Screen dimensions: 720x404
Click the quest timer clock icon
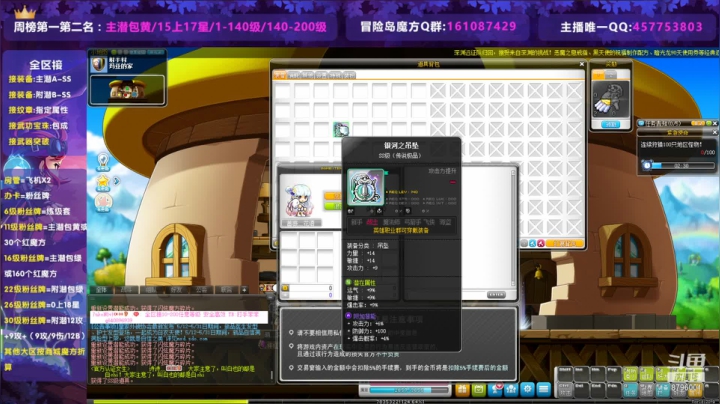click(x=647, y=165)
